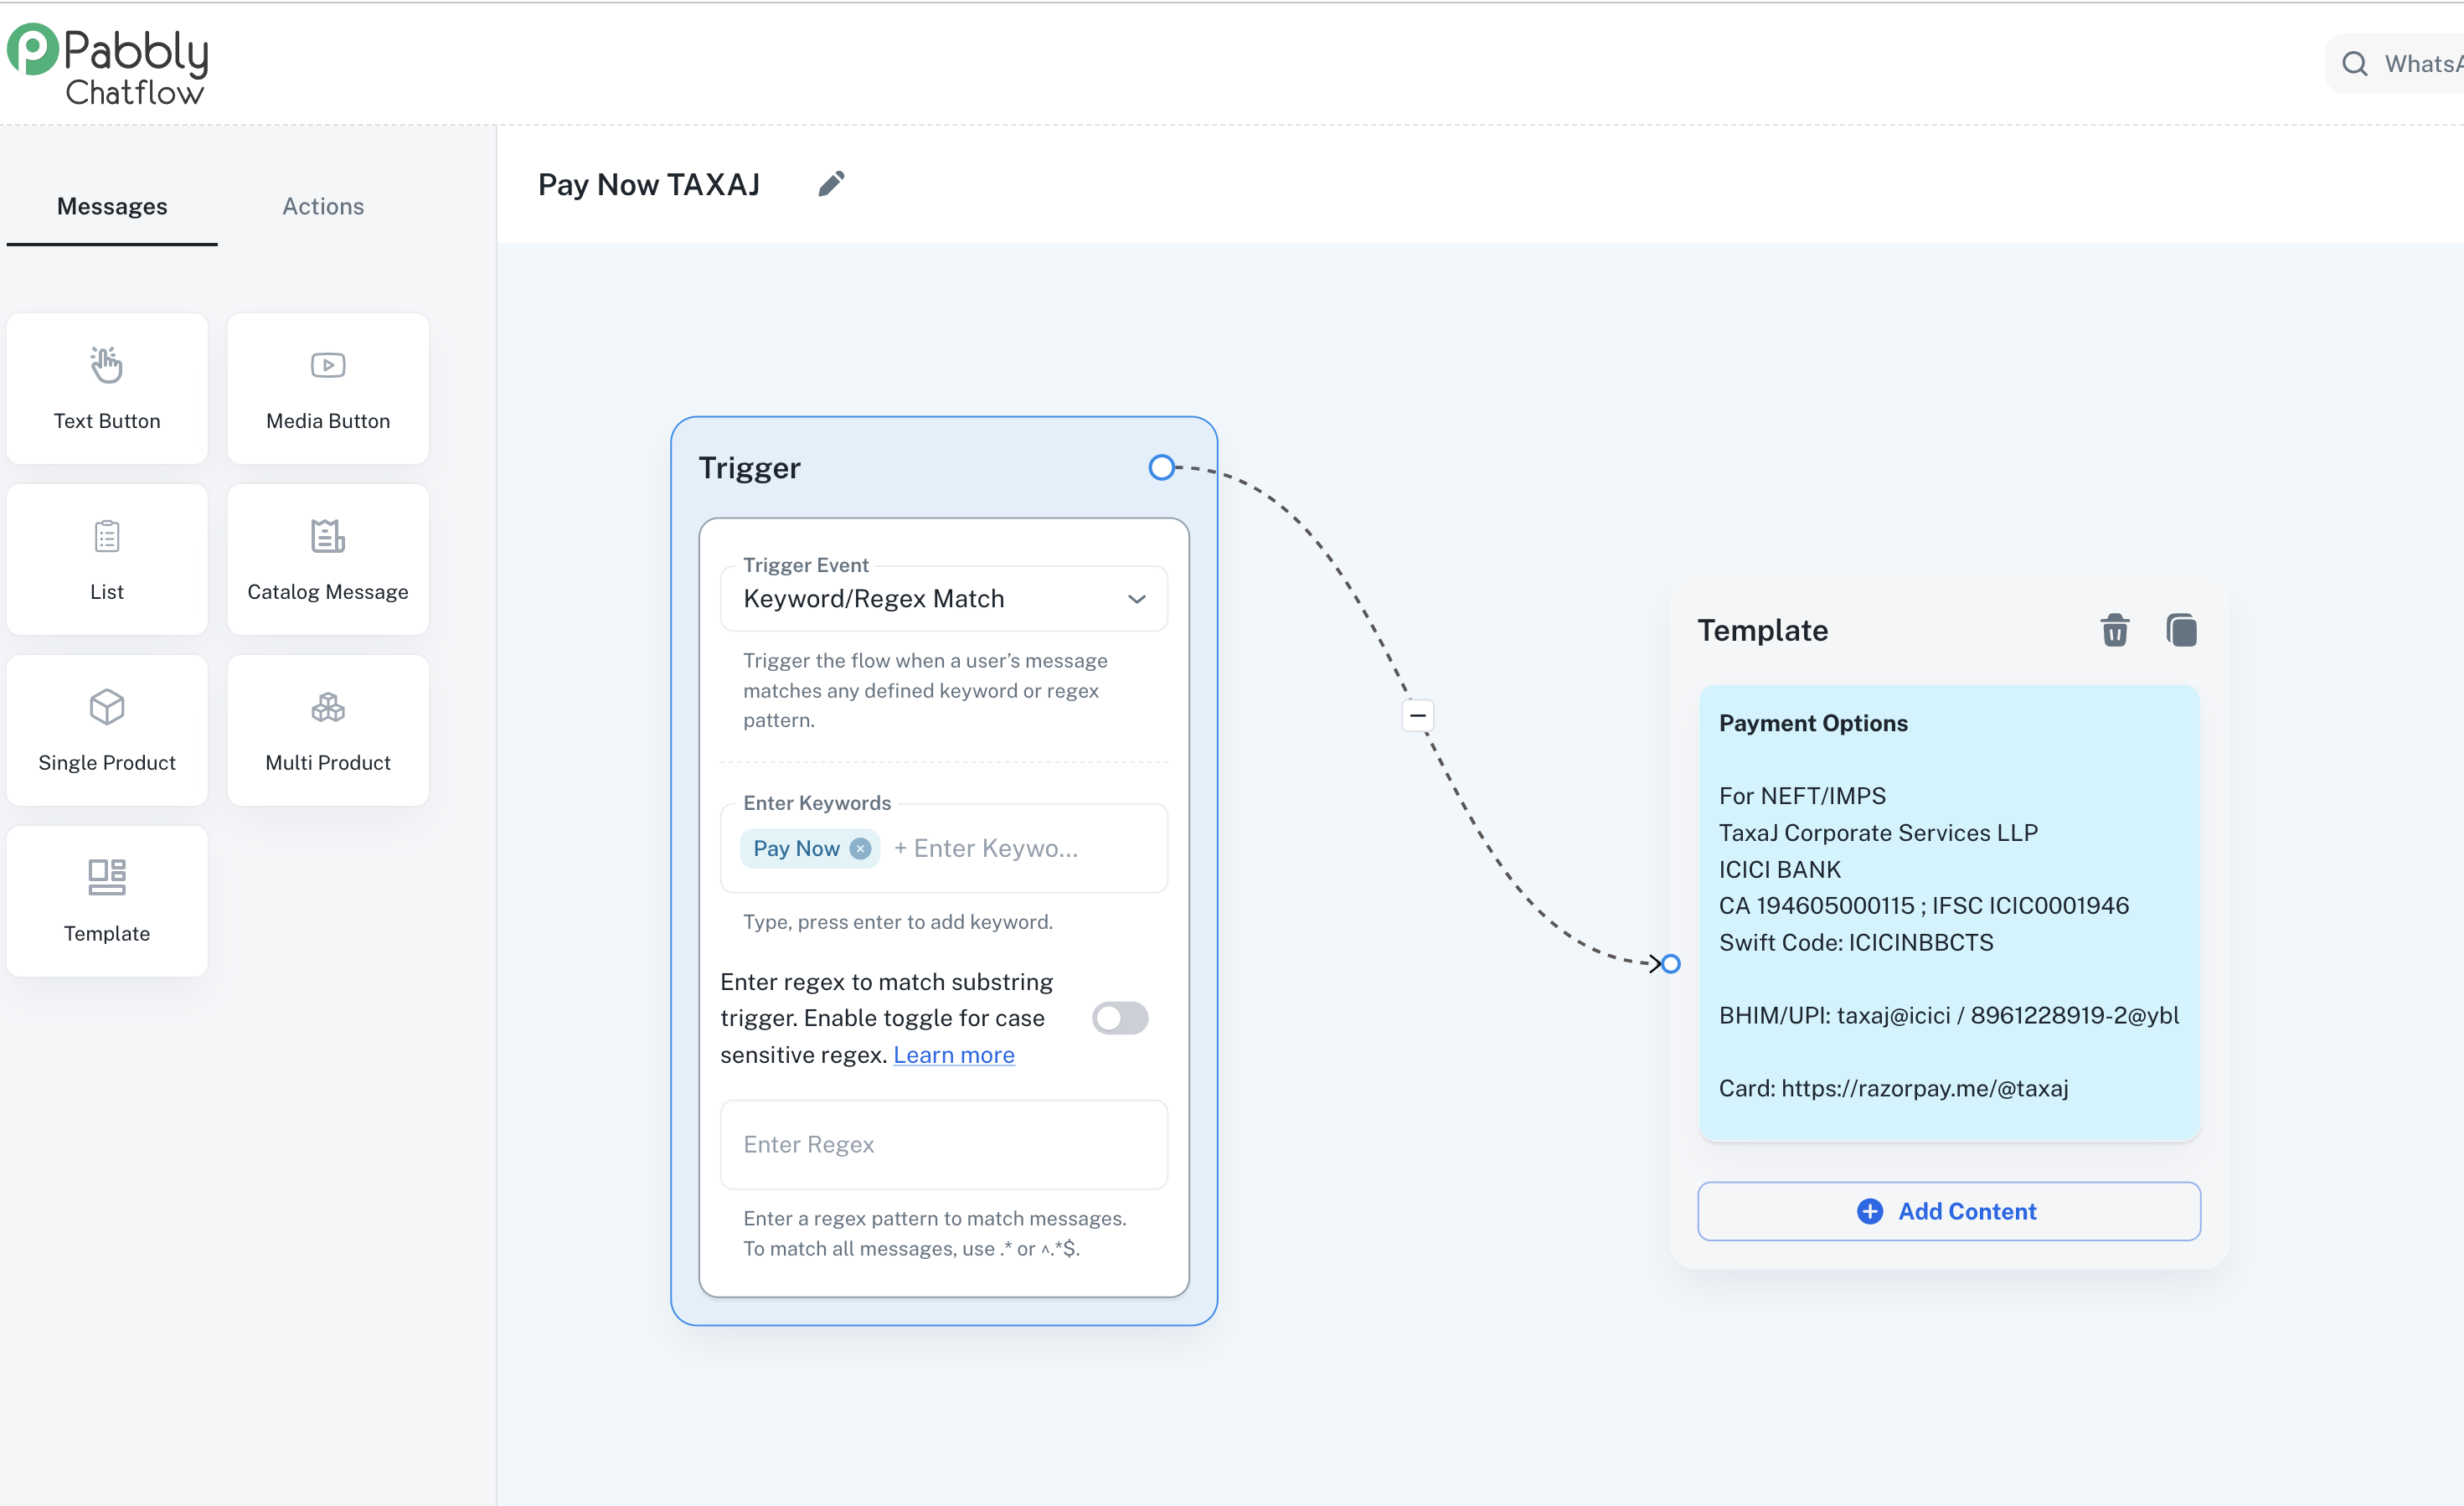Select the Single Product block

107,730
